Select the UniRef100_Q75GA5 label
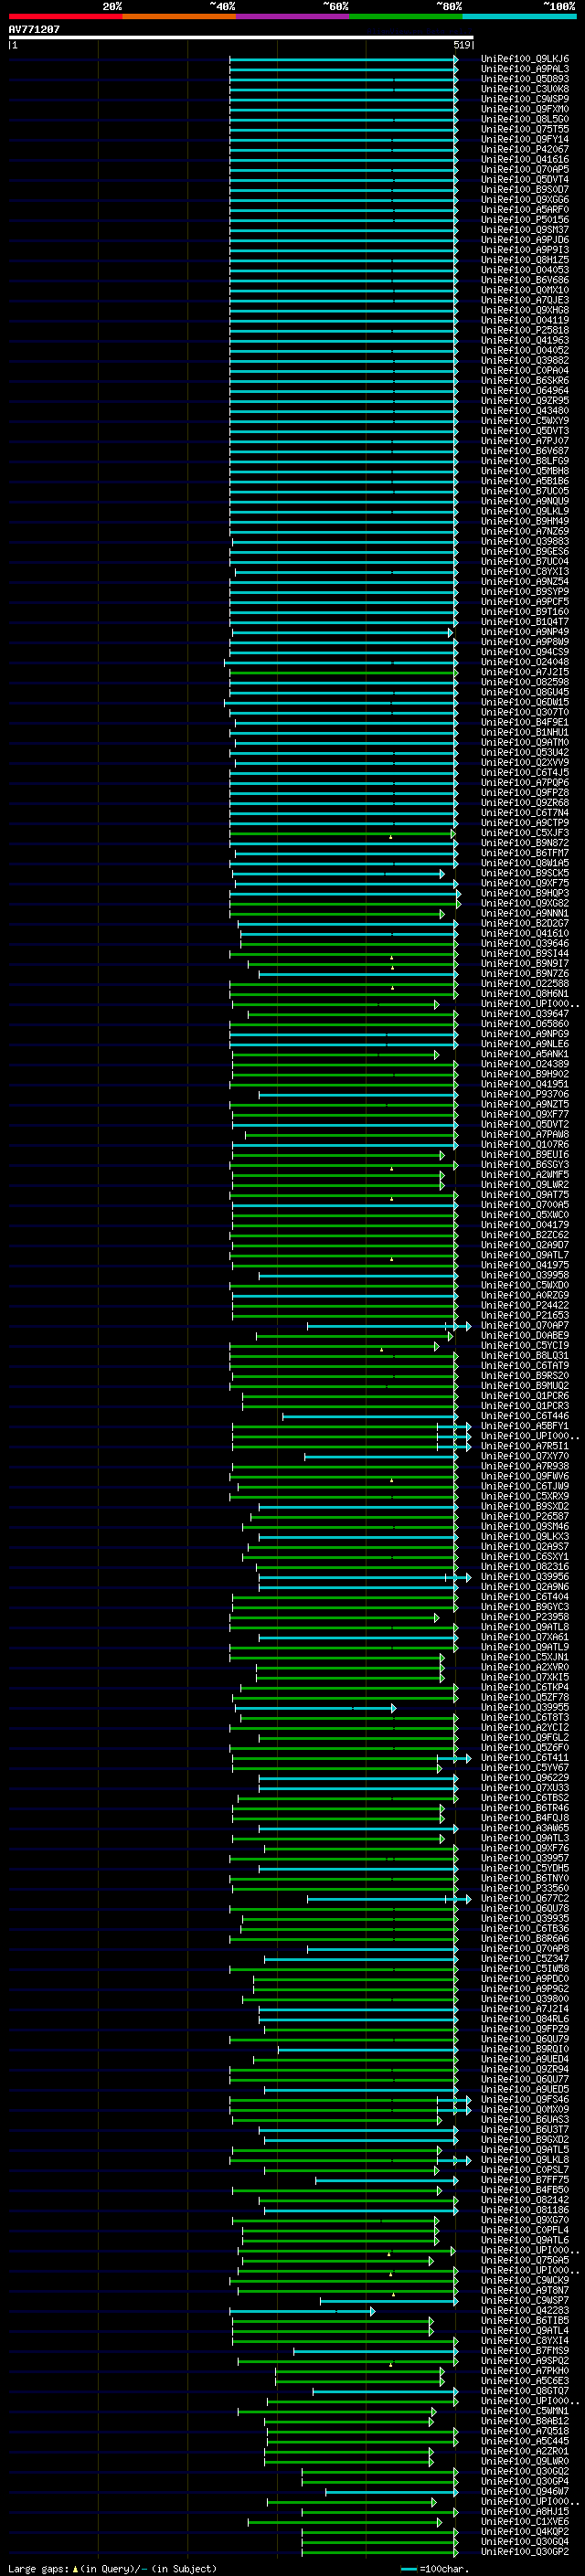The width and height of the screenshot is (585, 2576). 525,2260
